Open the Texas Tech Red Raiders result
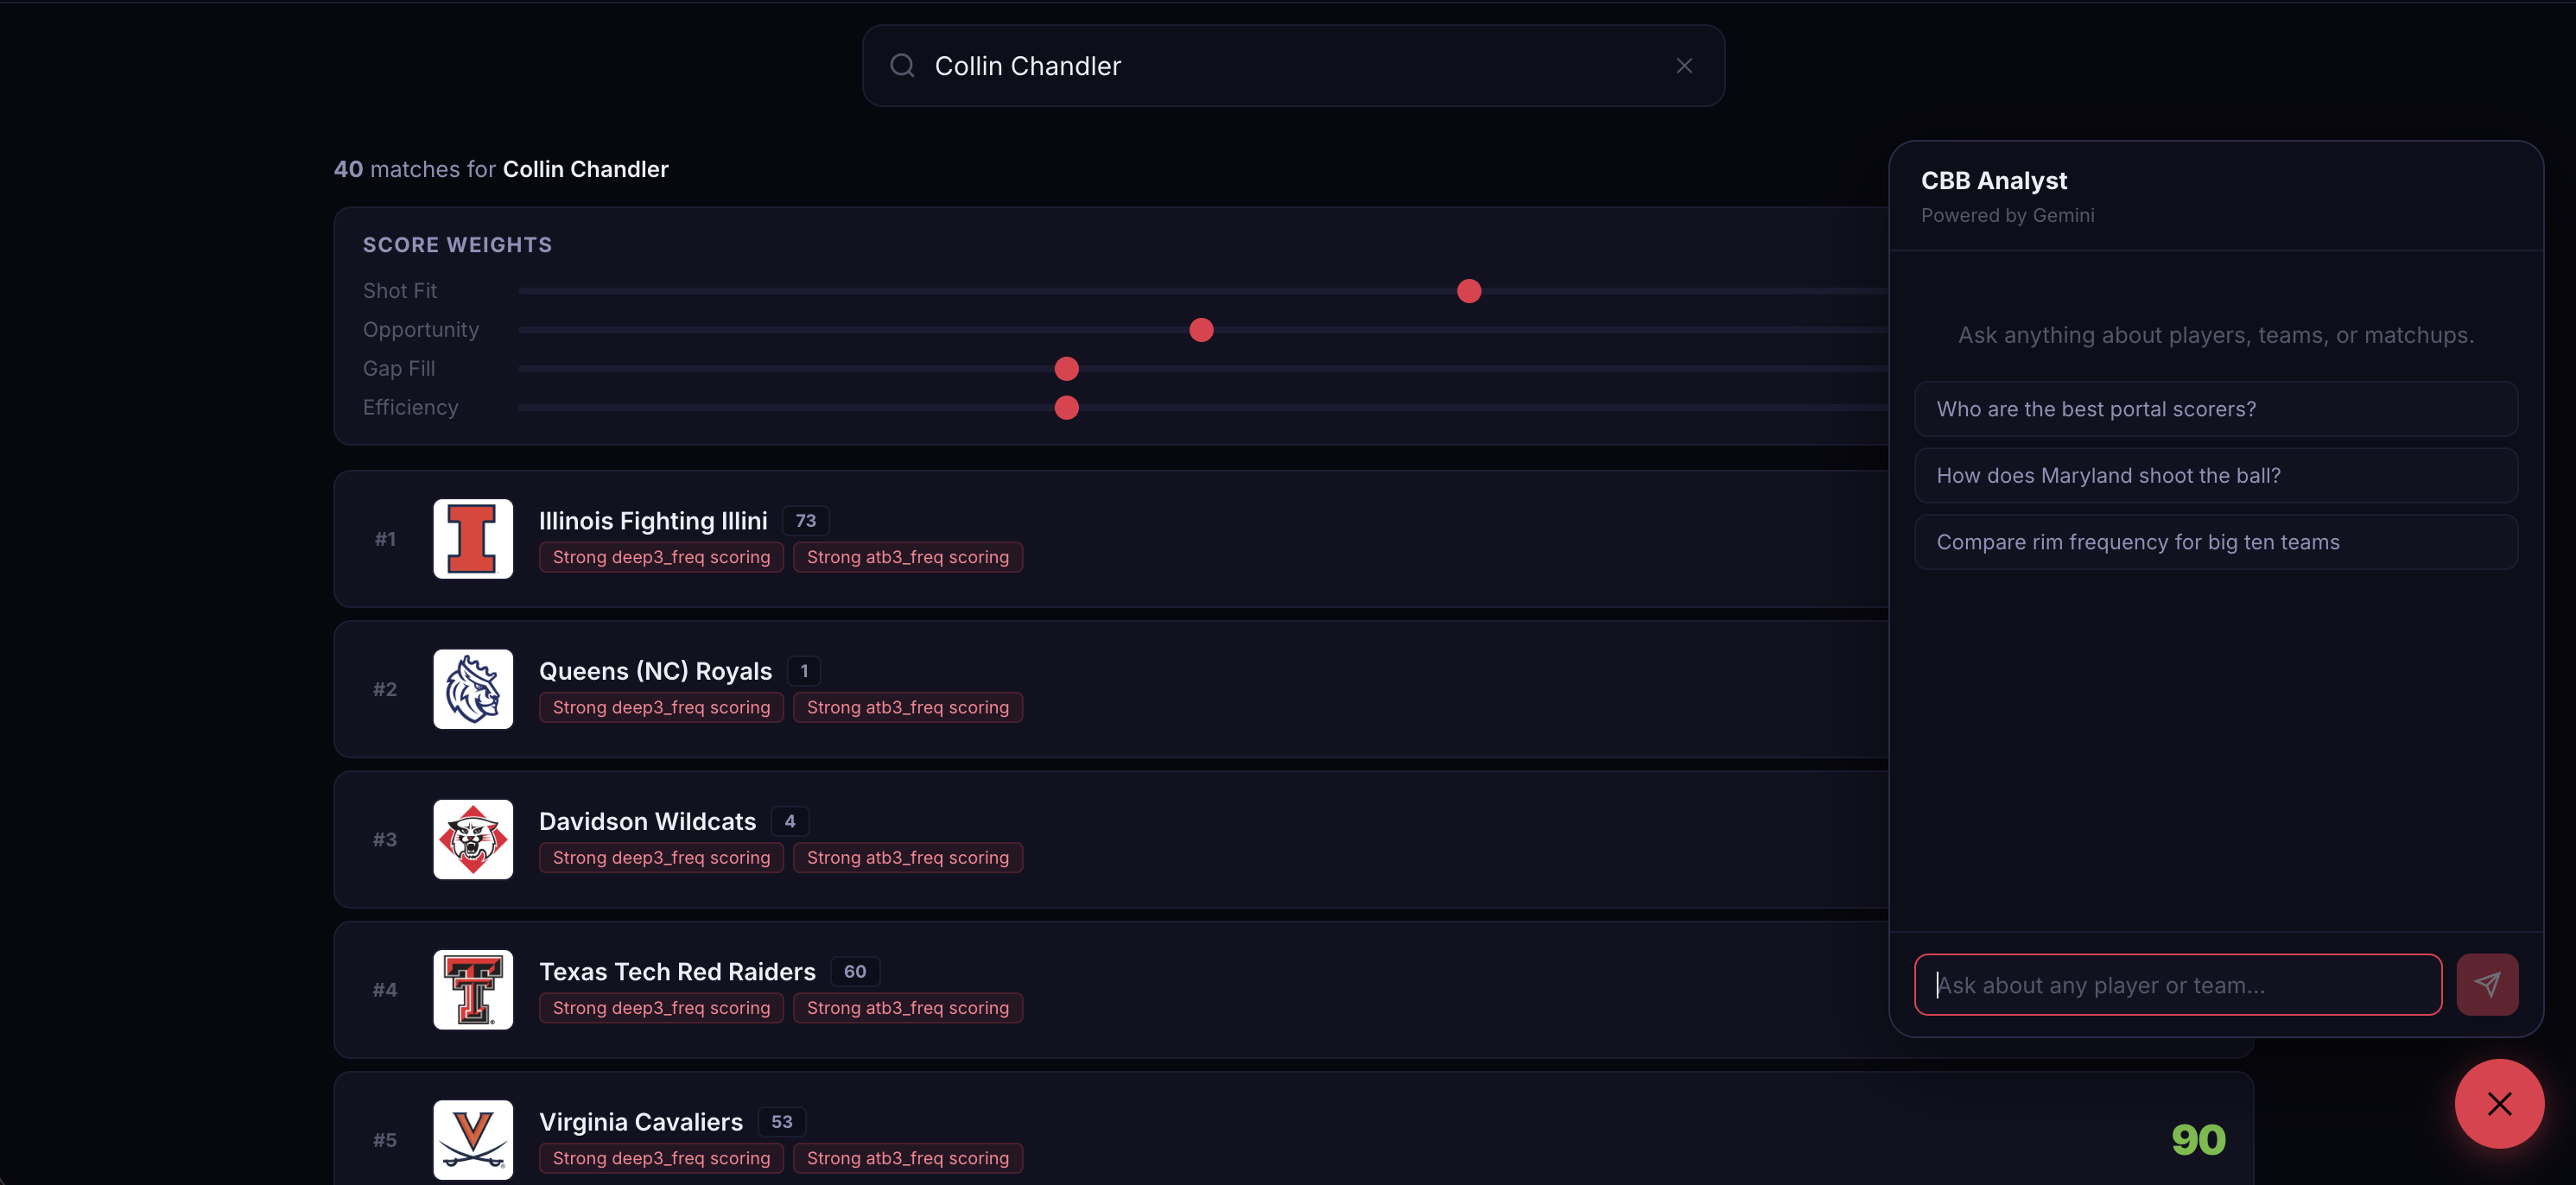The height and width of the screenshot is (1185, 2576). pos(677,972)
